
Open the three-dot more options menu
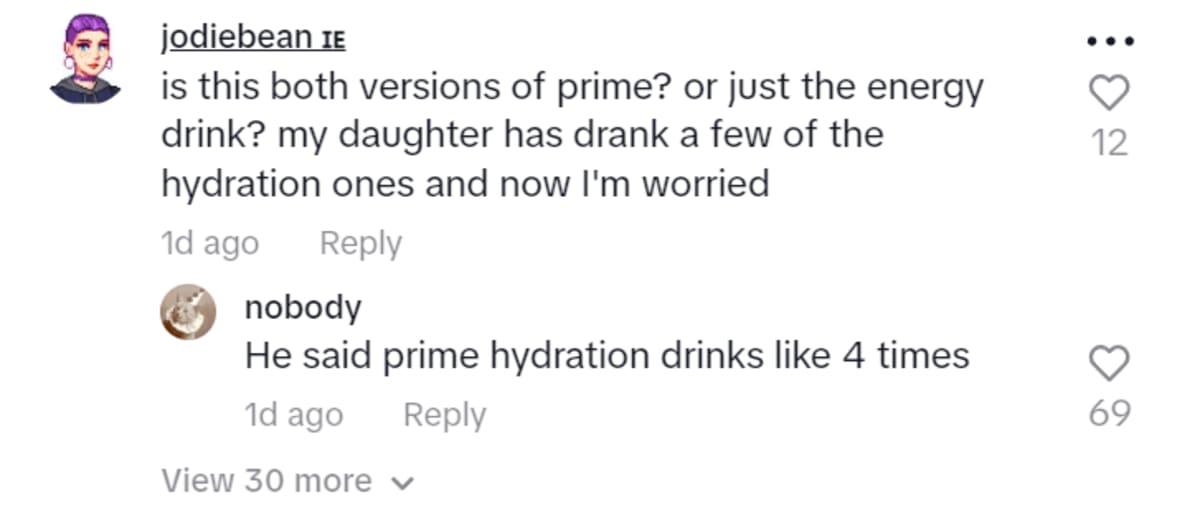(1108, 42)
